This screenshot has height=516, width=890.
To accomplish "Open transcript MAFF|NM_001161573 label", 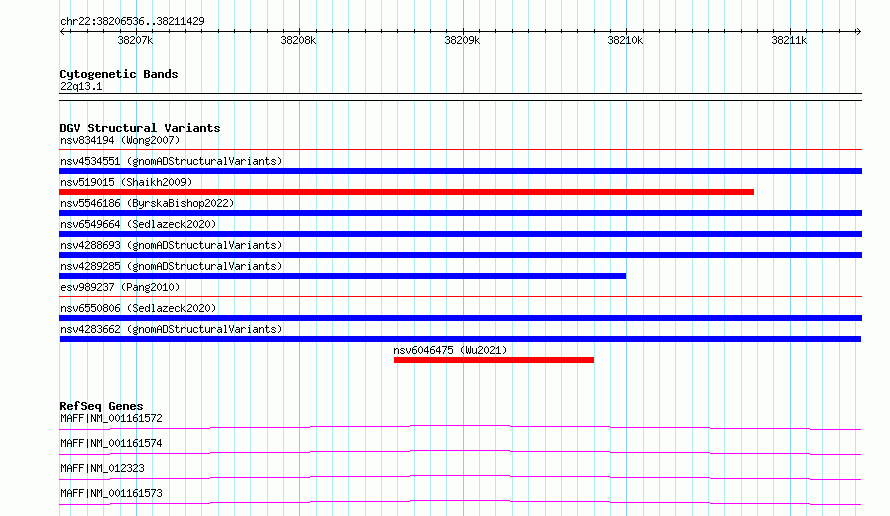I will pyautogui.click(x=111, y=493).
